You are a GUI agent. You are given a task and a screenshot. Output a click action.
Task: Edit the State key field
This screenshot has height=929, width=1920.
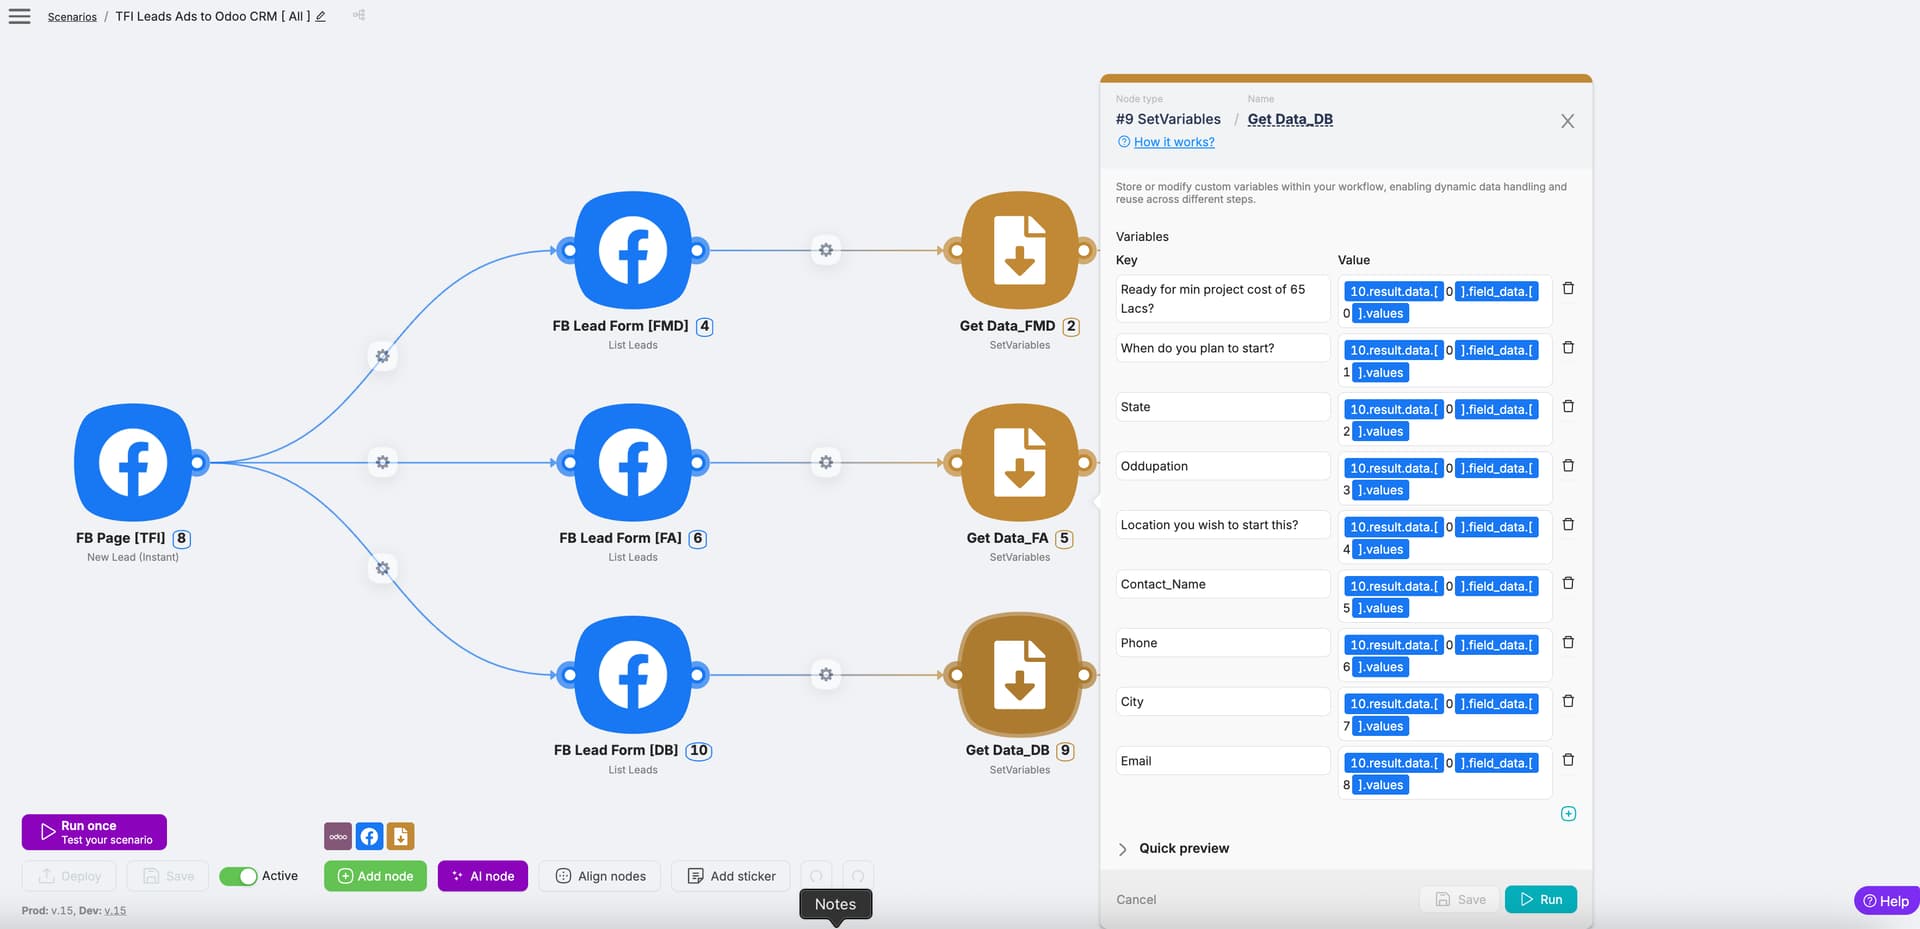click(x=1223, y=407)
